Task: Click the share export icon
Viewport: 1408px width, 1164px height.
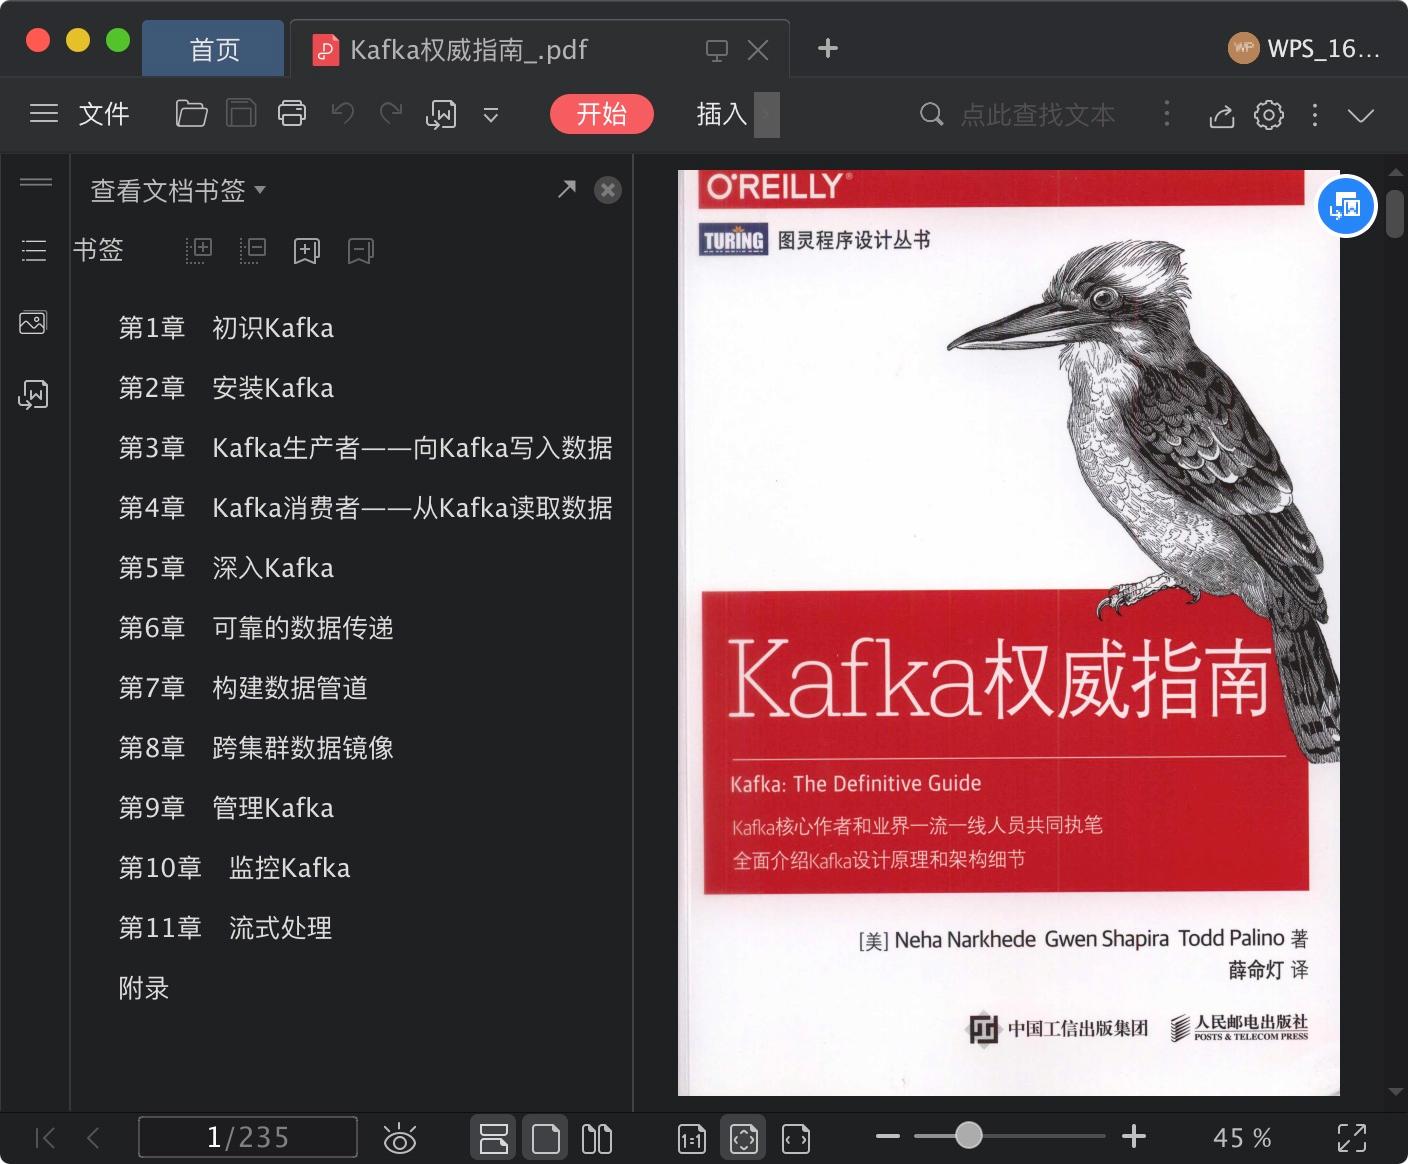Action: (x=1222, y=116)
